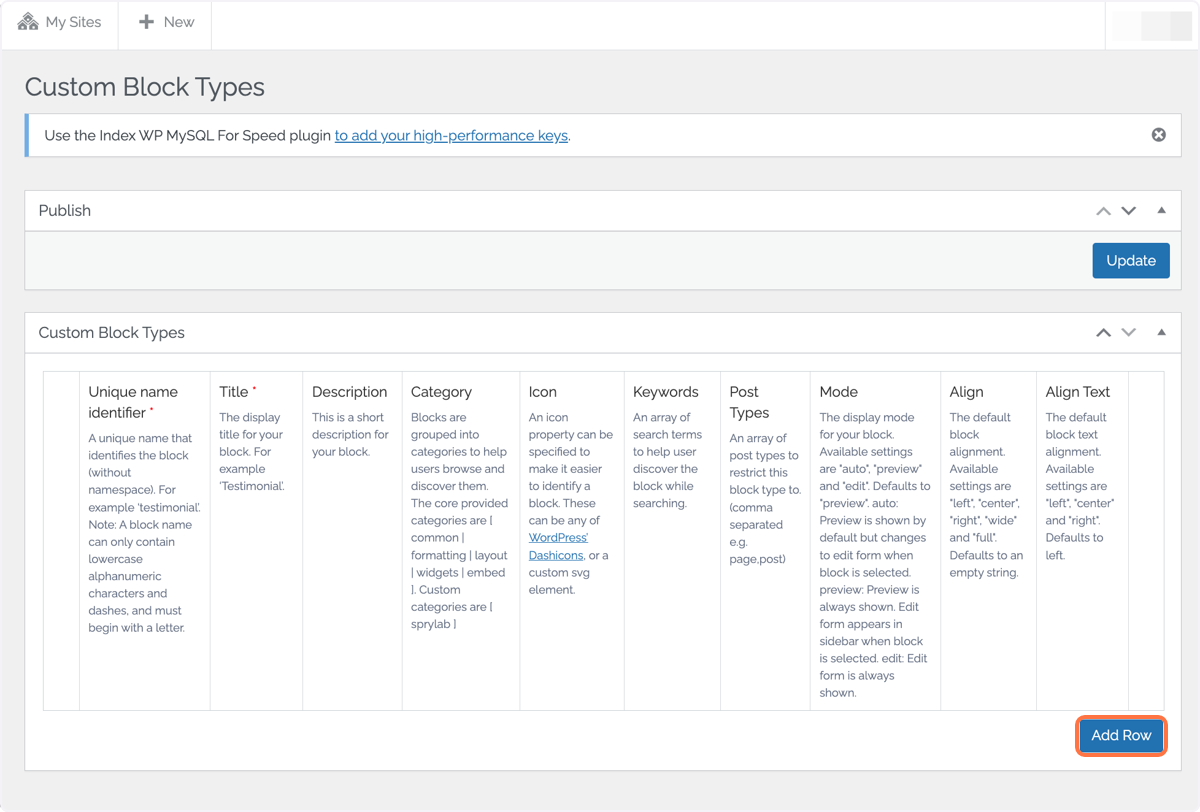This screenshot has width=1200, height=812.
Task: Select the Description column header
Action: tap(349, 392)
